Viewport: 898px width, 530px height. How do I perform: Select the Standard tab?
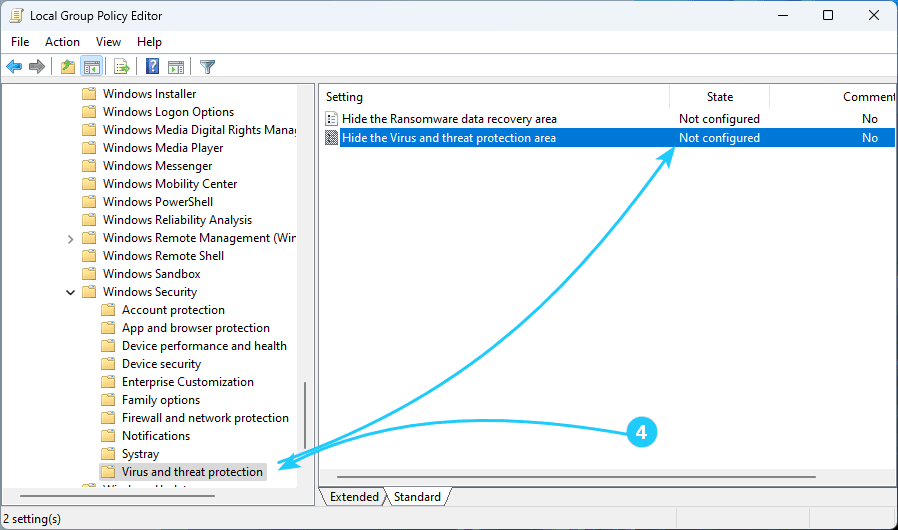click(x=417, y=497)
